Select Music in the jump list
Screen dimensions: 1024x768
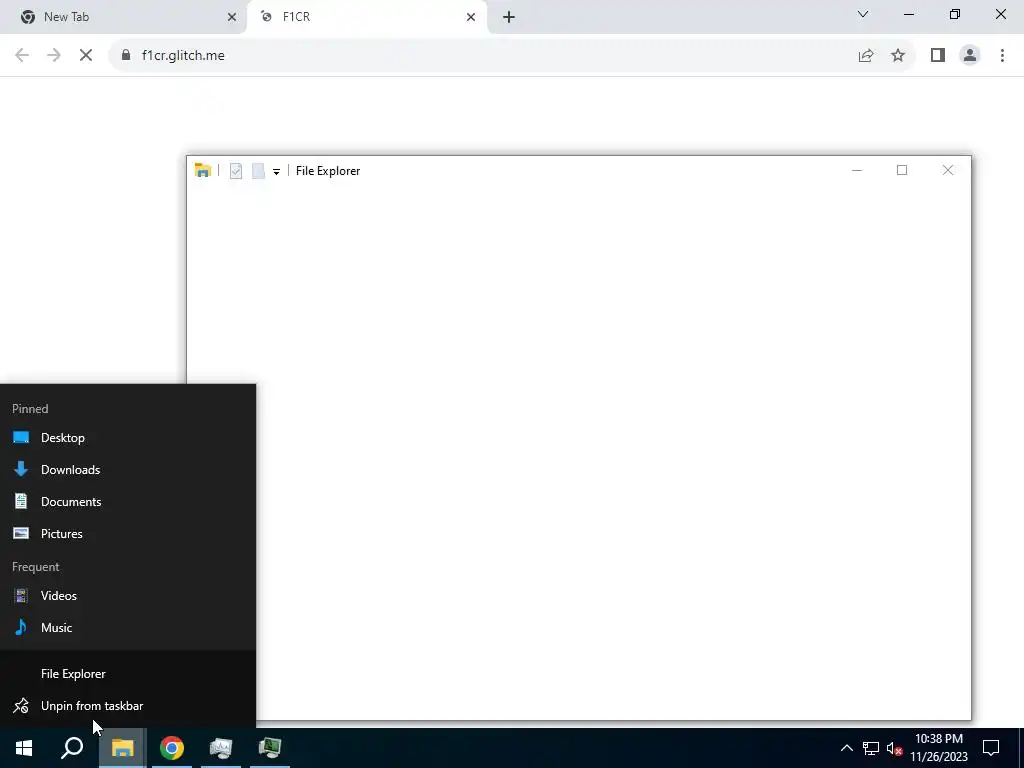click(x=128, y=628)
